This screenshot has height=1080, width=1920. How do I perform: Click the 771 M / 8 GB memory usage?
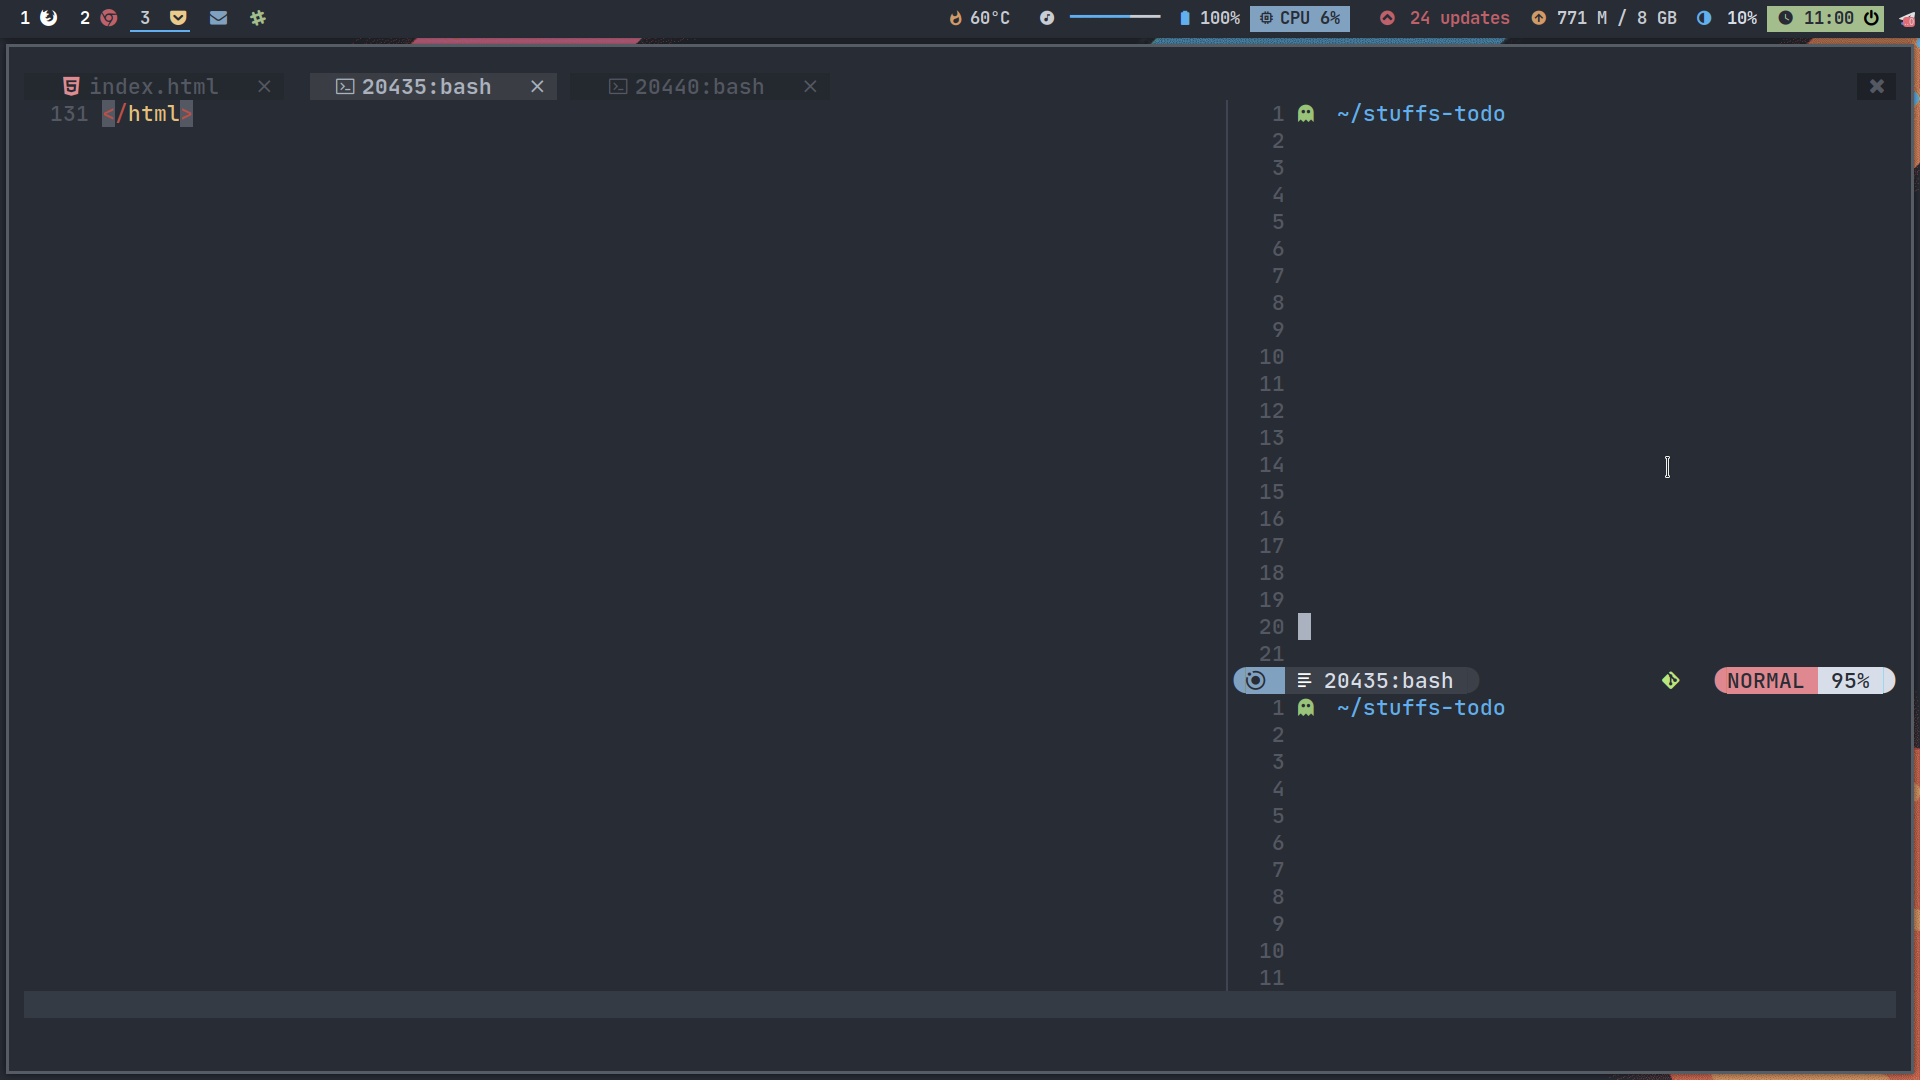pyautogui.click(x=1604, y=18)
